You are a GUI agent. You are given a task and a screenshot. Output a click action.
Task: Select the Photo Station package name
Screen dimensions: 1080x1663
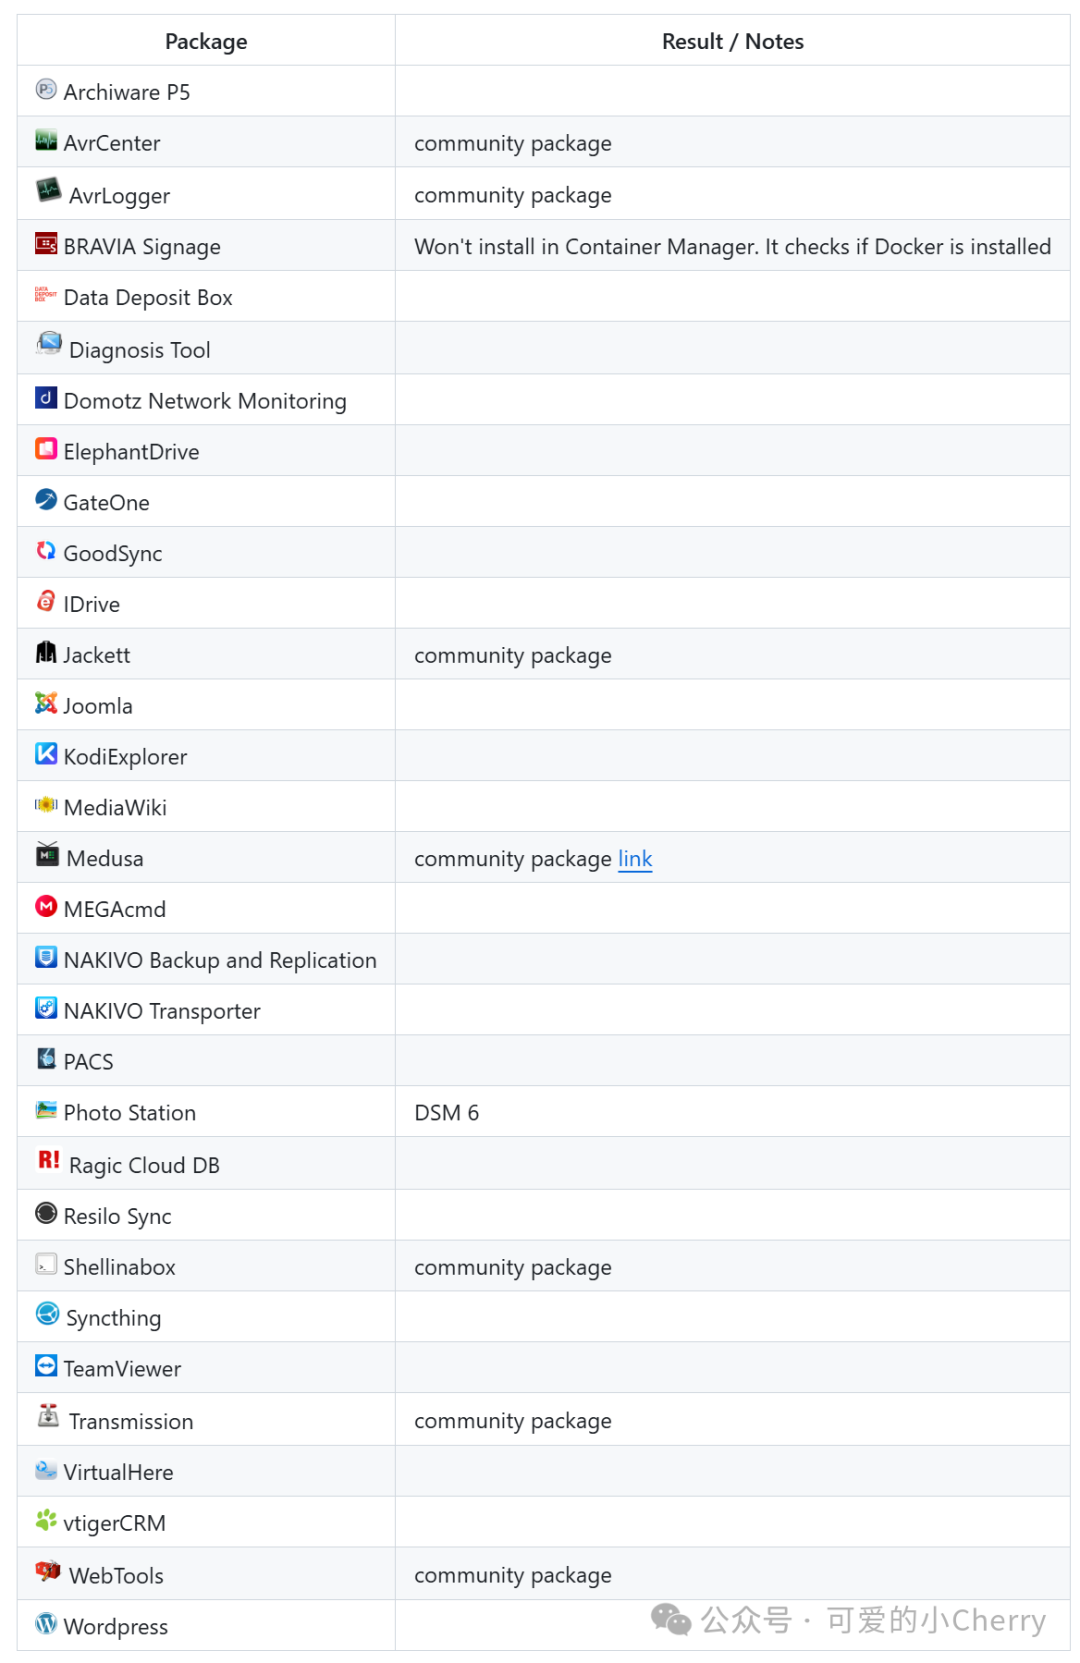130,1113
